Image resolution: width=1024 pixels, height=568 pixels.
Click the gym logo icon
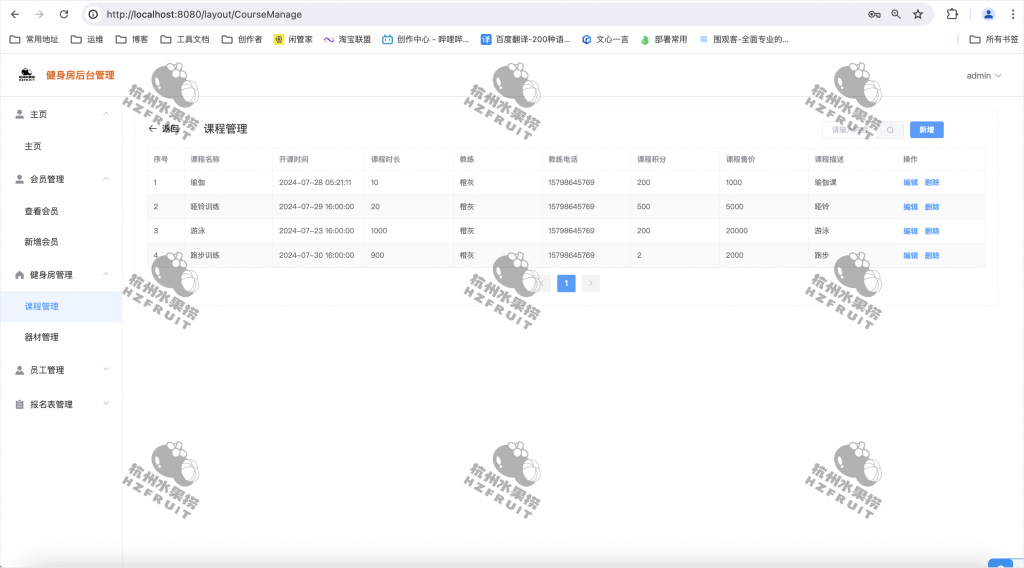pyautogui.click(x=27, y=75)
